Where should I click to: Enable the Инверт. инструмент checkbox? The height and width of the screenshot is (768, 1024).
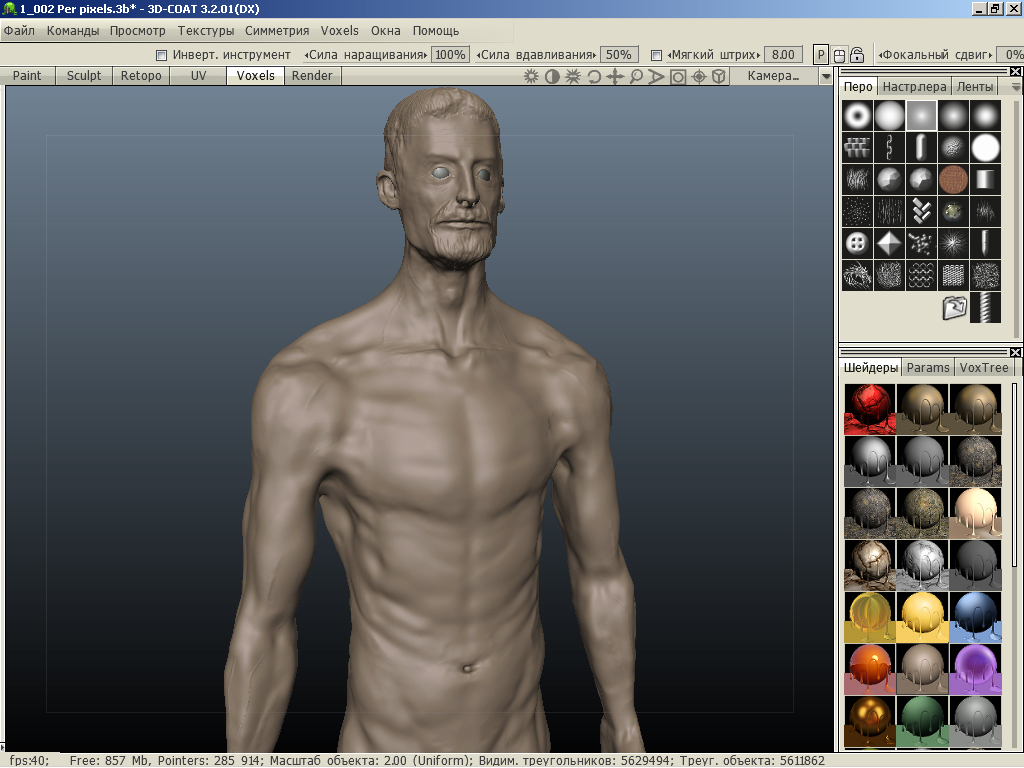[x=162, y=55]
